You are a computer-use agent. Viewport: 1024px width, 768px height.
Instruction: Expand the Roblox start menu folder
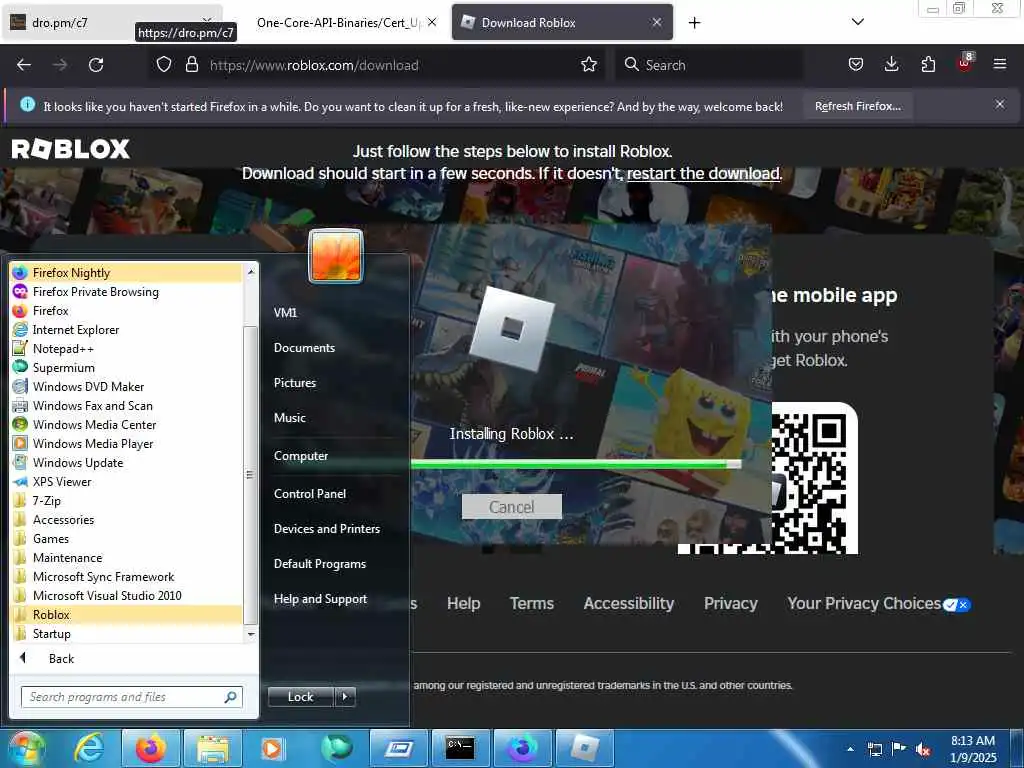[x=127, y=615]
